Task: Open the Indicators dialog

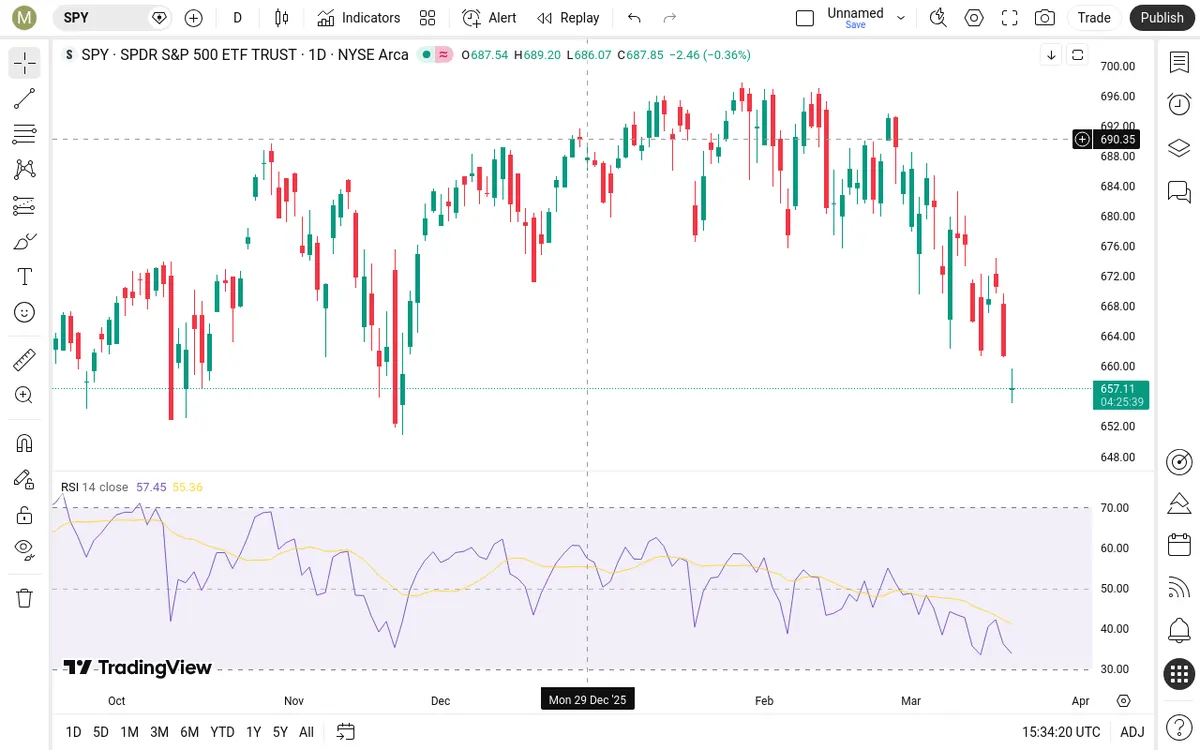Action: coord(359,17)
